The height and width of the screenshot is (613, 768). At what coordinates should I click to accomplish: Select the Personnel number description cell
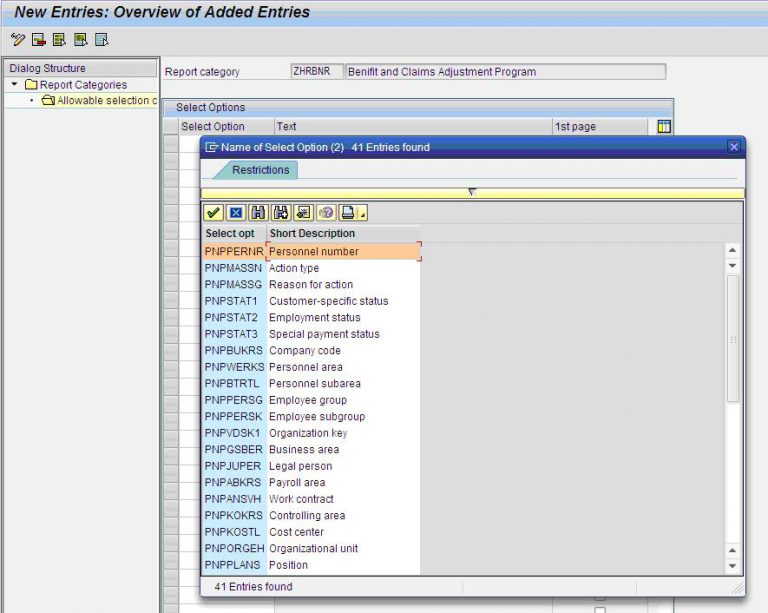(x=343, y=251)
